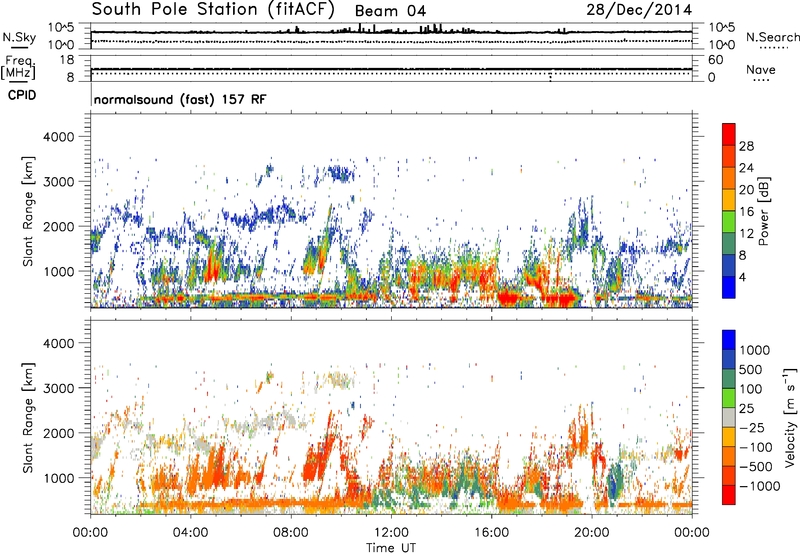Click the 'South Pole Station (fitACF)' title
This screenshot has width=800, height=554.
tap(213, 9)
